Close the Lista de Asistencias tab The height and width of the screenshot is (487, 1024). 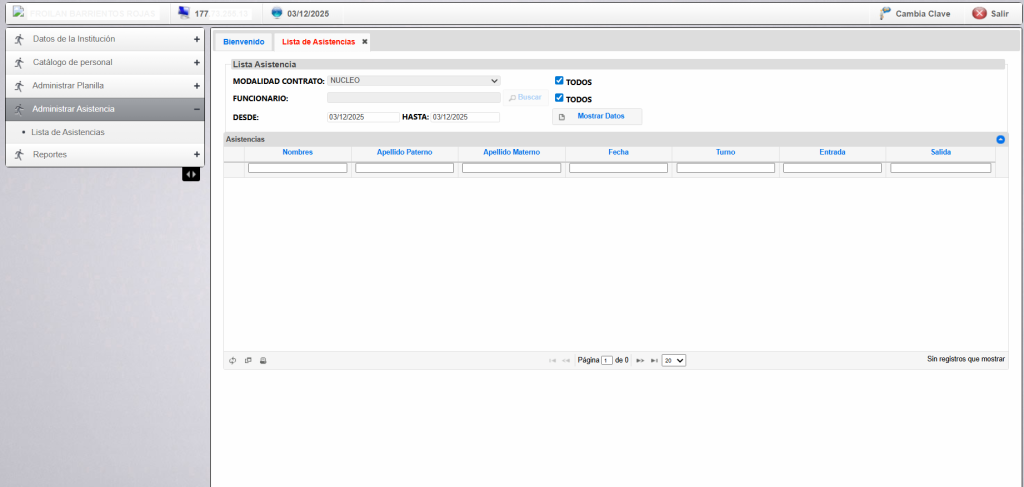click(x=365, y=42)
